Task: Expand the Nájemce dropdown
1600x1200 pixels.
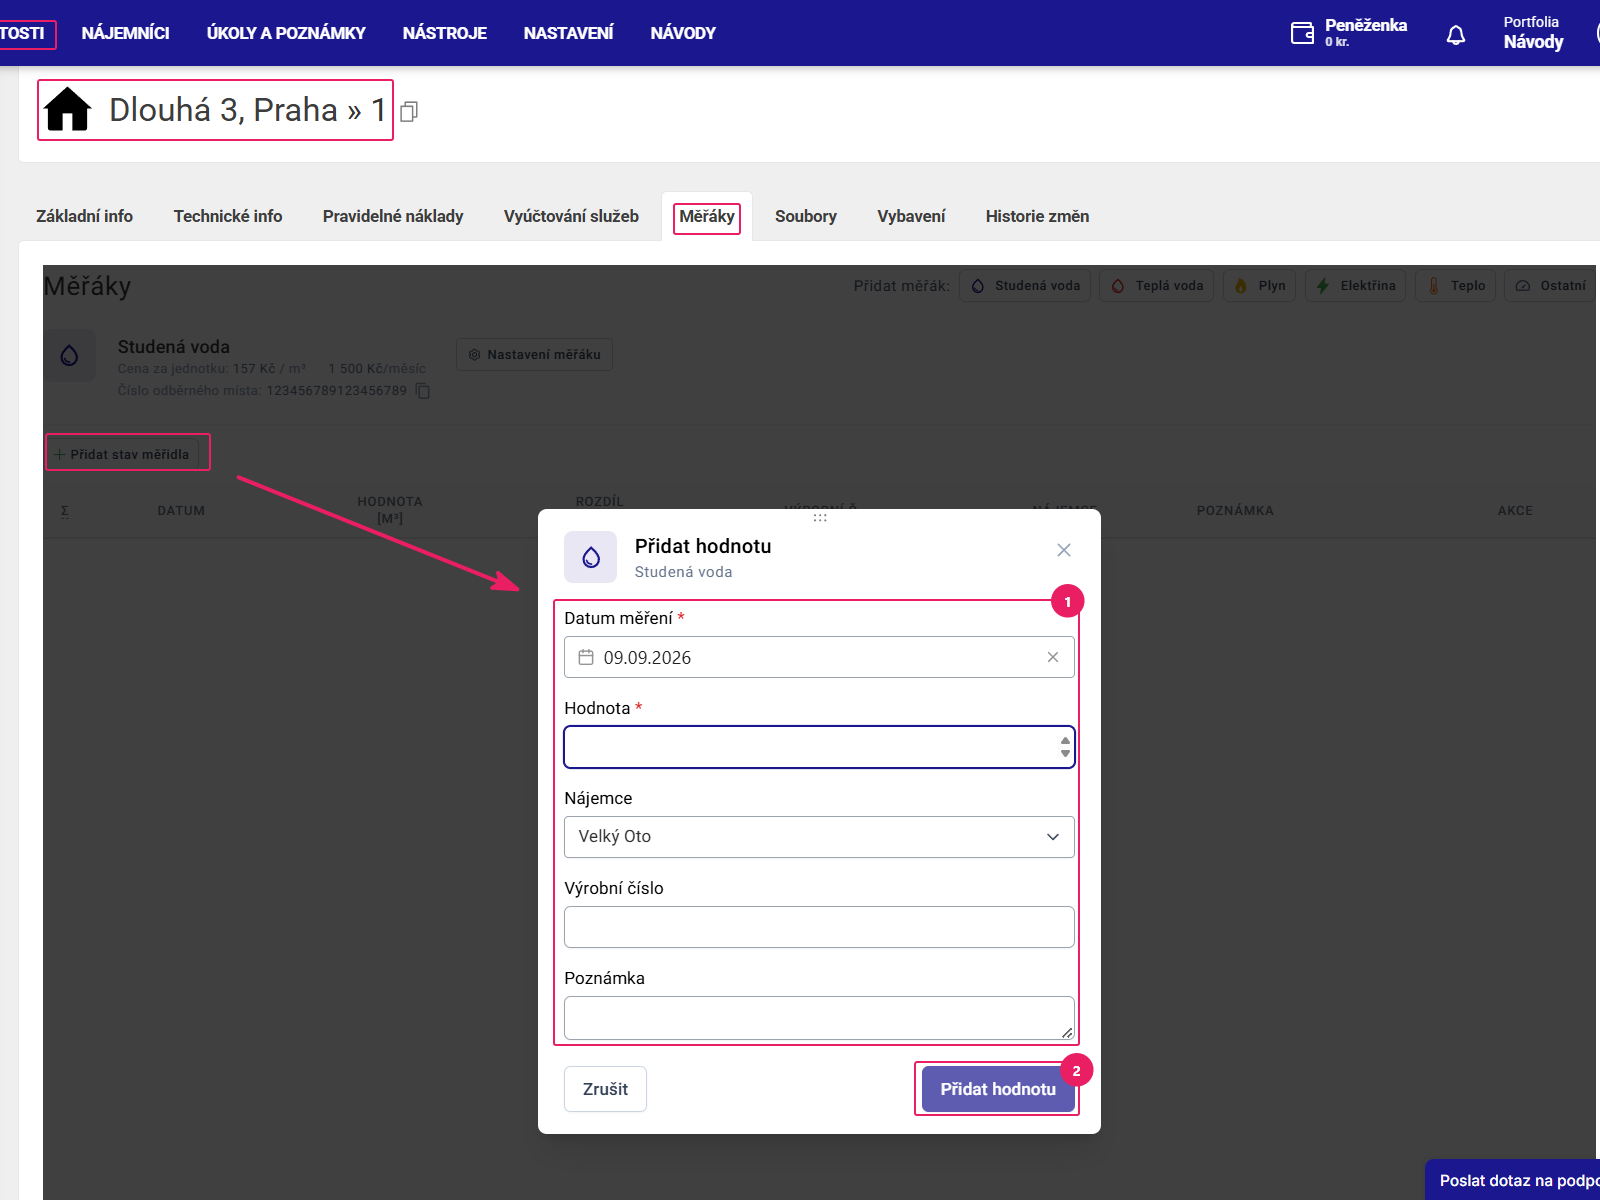Action: pyautogui.click(x=819, y=837)
